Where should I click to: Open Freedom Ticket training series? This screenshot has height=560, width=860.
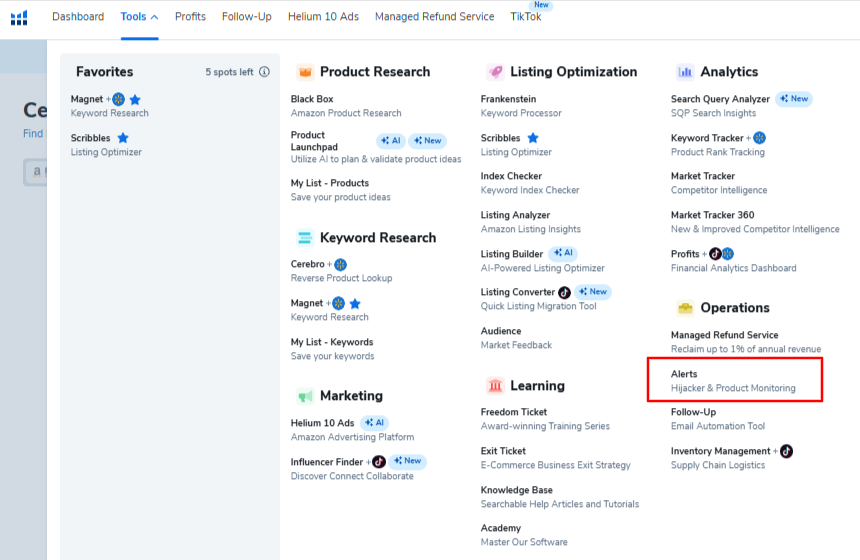click(x=514, y=412)
